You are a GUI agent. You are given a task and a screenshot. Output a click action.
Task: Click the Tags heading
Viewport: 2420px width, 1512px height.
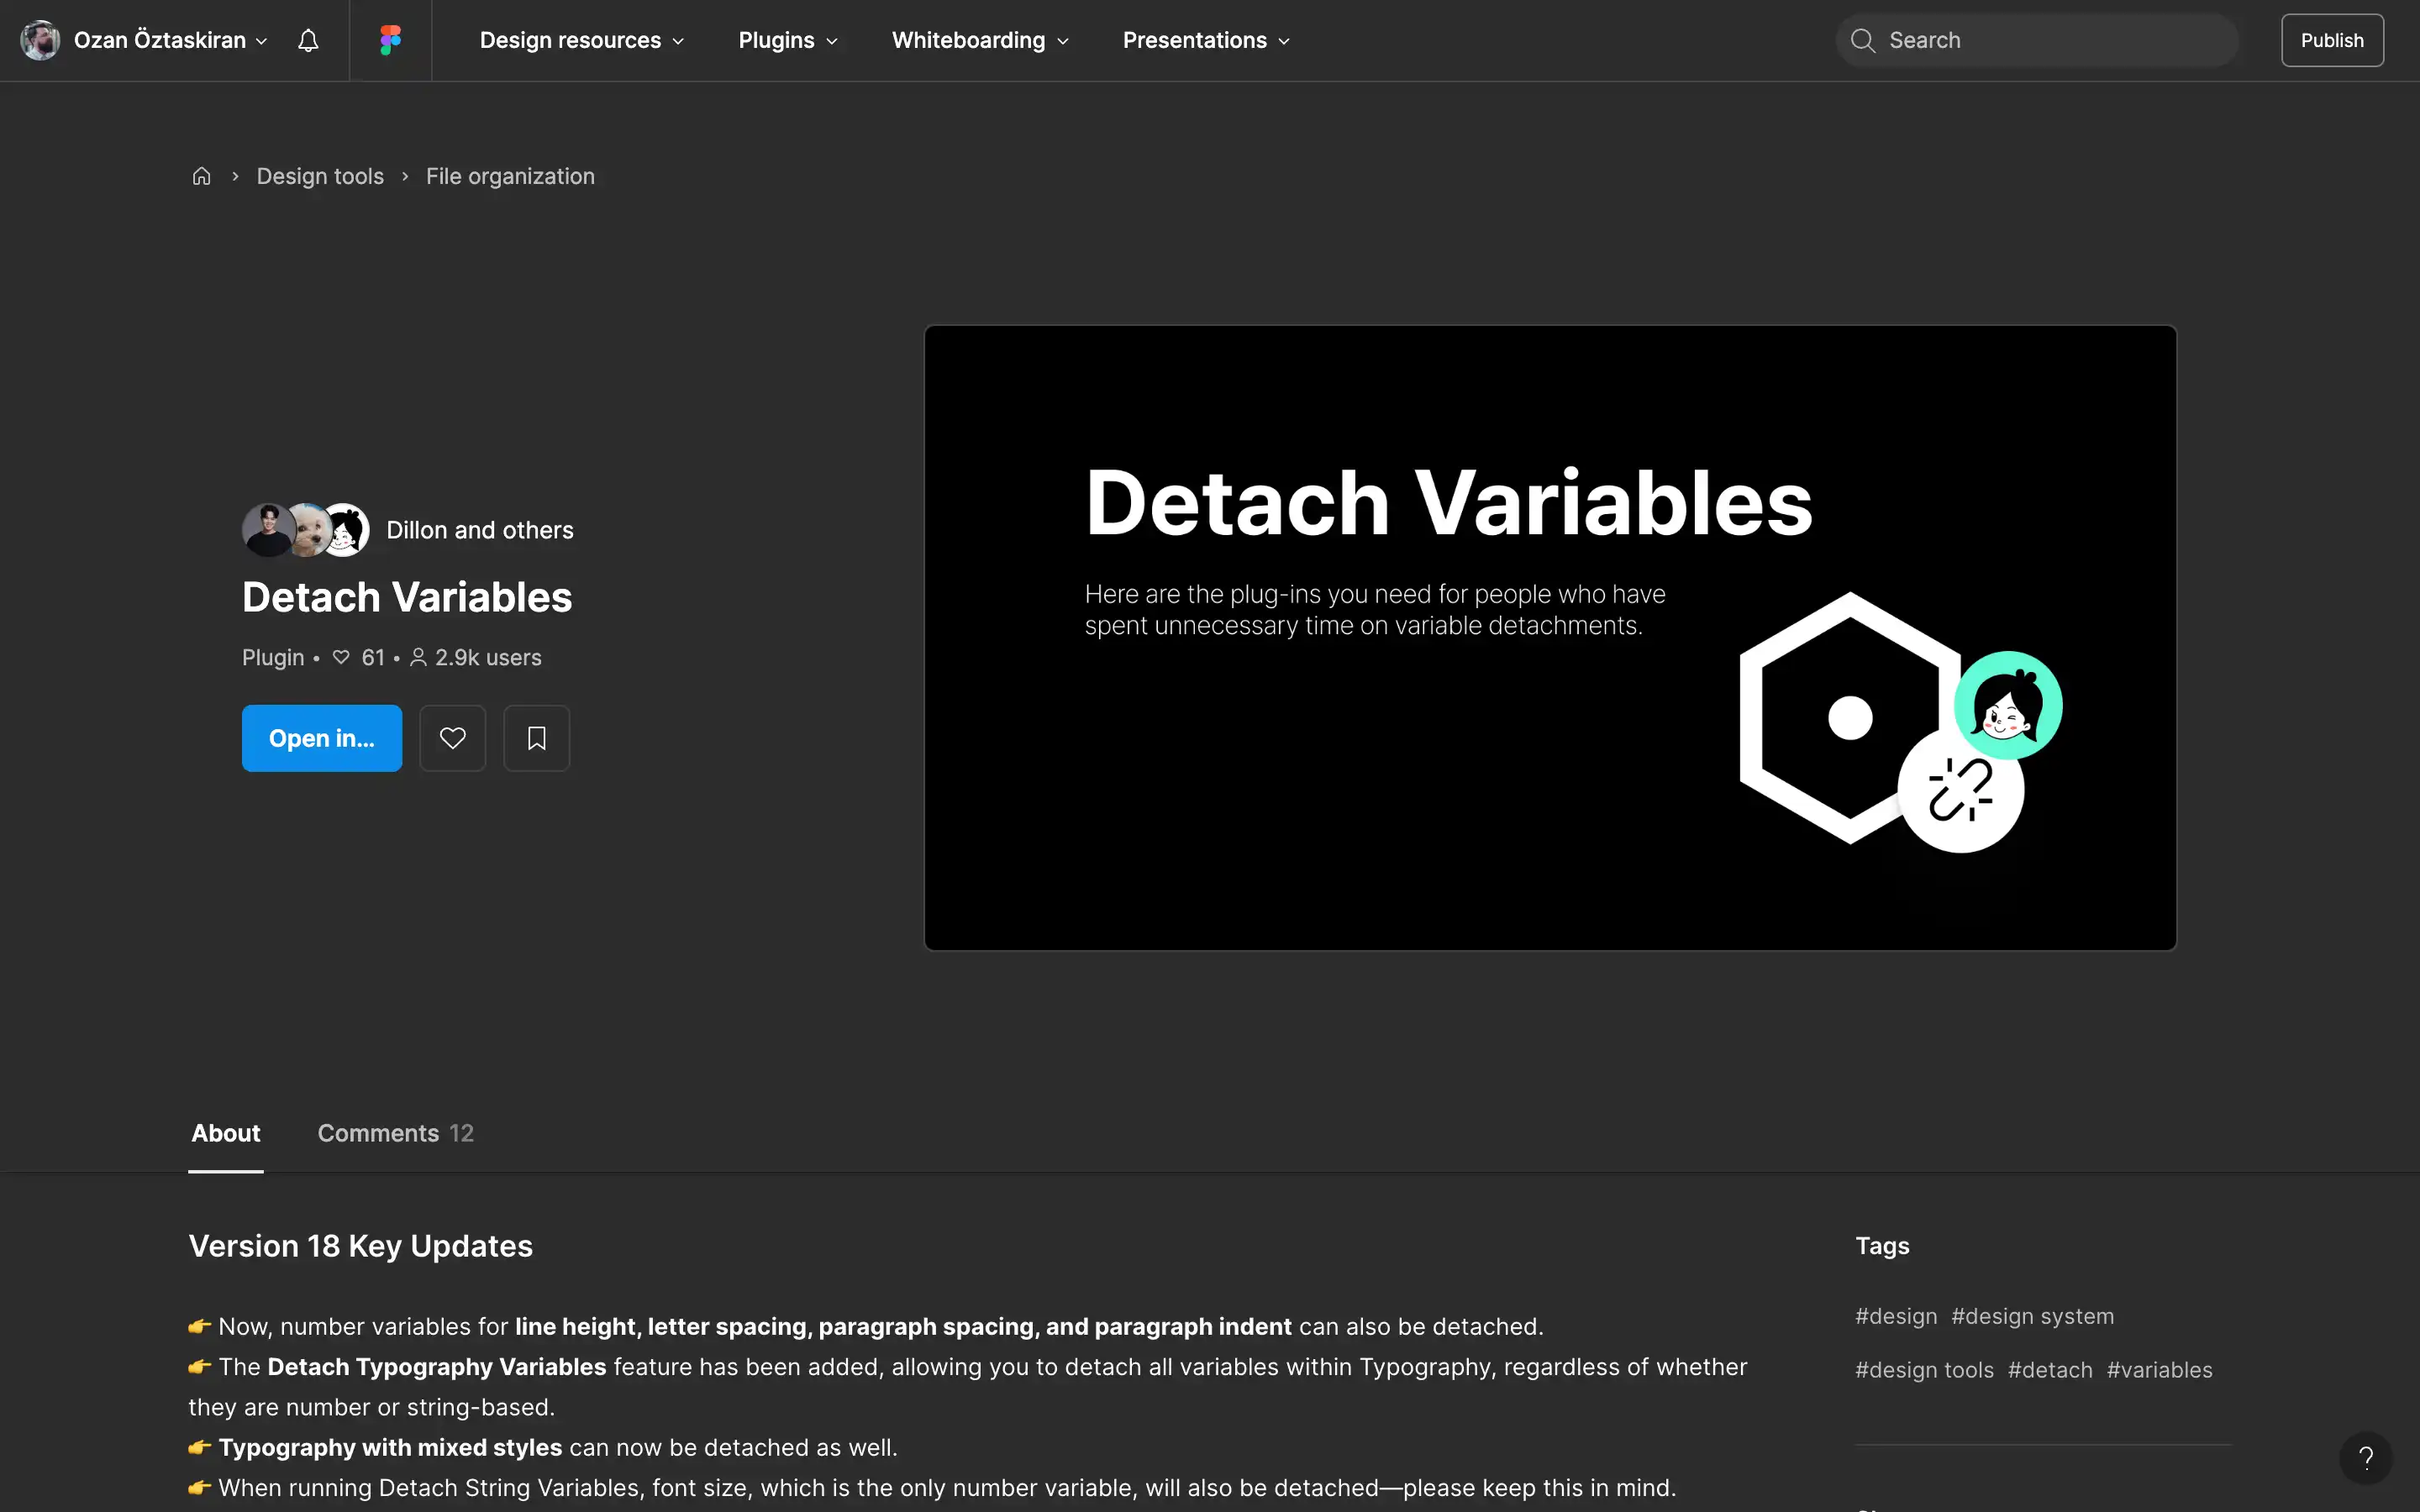1882,1246
